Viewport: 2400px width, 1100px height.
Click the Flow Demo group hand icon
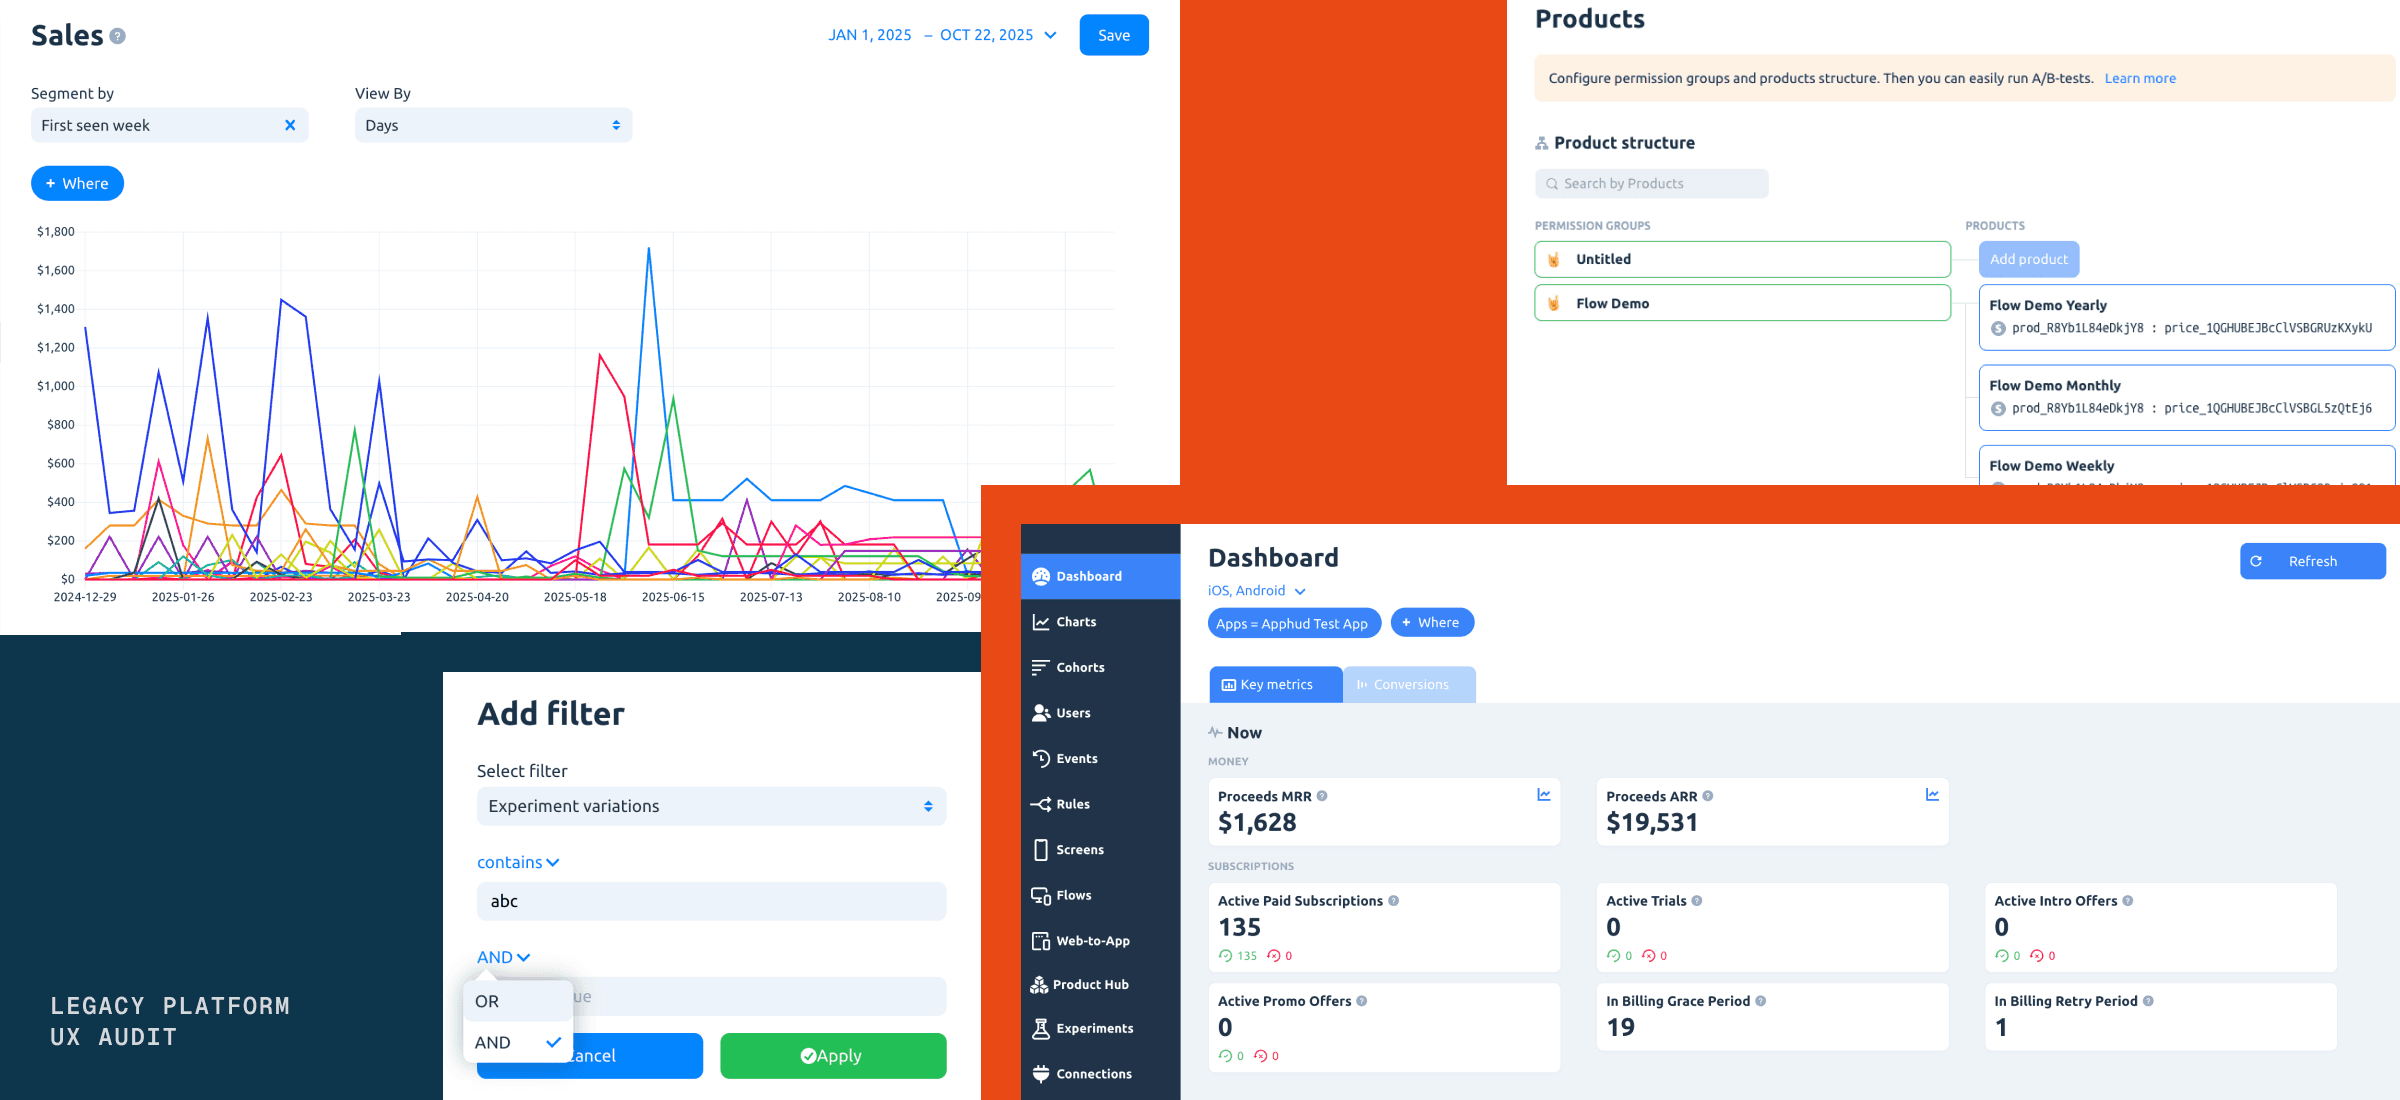tap(1554, 303)
